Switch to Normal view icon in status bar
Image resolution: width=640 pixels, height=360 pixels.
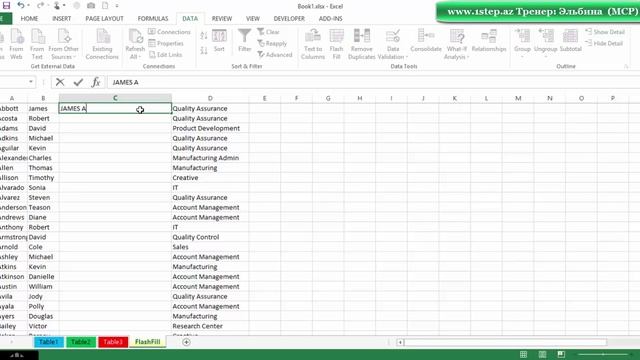coord(523,354)
